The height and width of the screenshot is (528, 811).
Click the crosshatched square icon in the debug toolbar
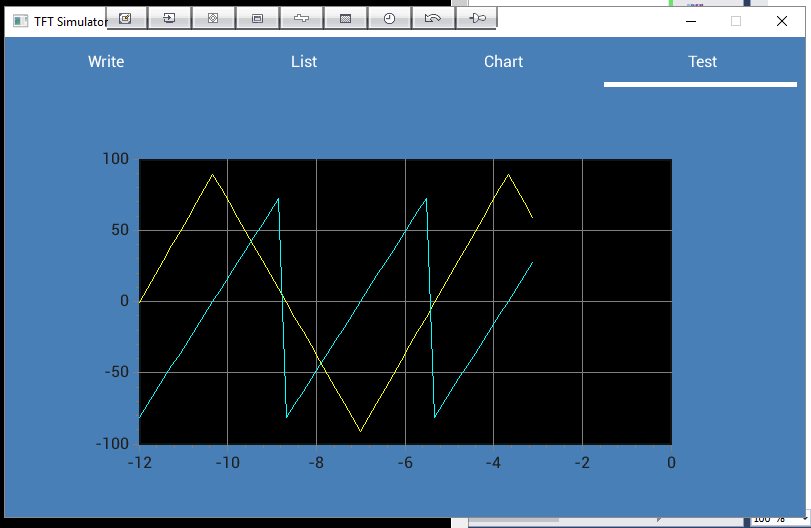pos(213,19)
